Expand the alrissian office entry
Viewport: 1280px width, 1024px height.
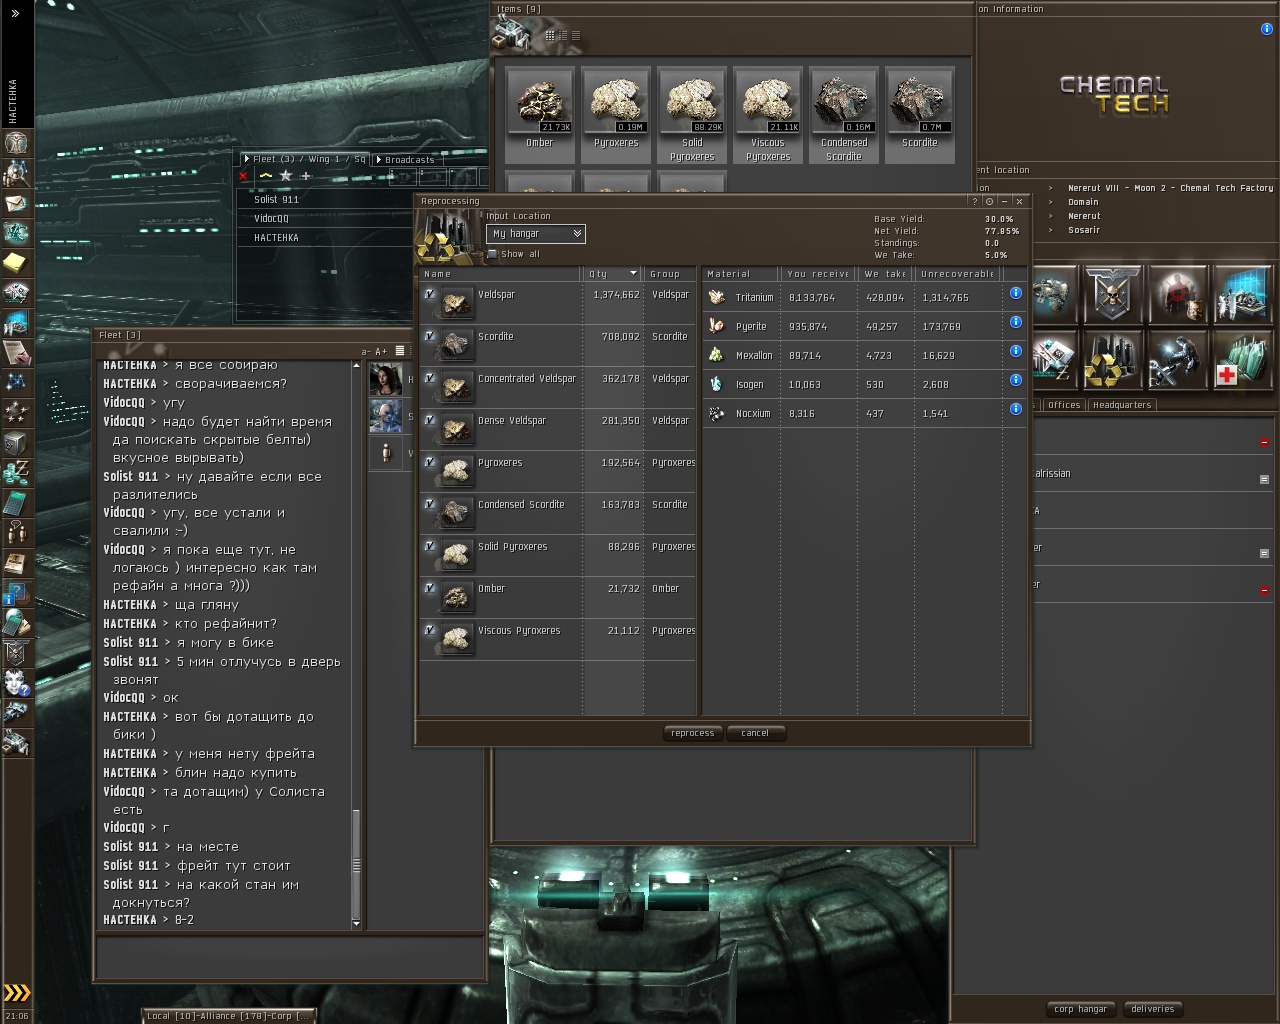pos(1264,479)
